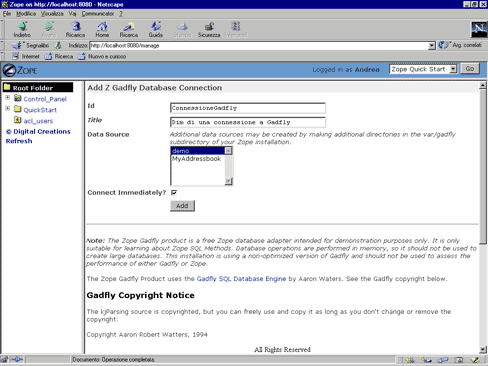Open the Communicator menu
Image resolution: width=488 pixels, height=366 pixels.
click(98, 14)
